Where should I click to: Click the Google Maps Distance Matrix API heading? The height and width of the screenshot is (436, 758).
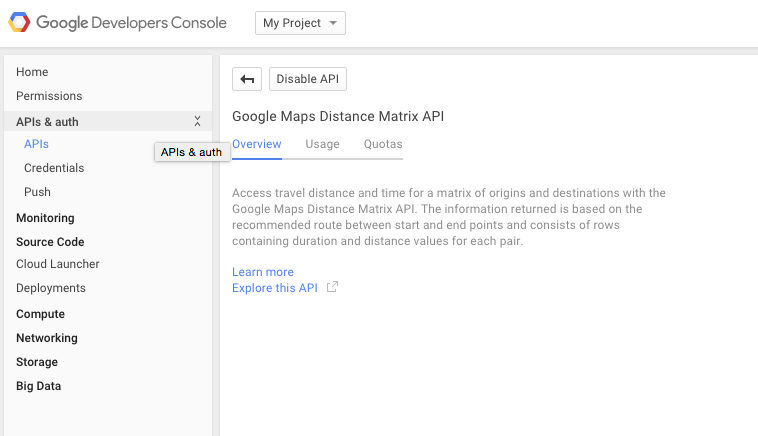coord(338,116)
